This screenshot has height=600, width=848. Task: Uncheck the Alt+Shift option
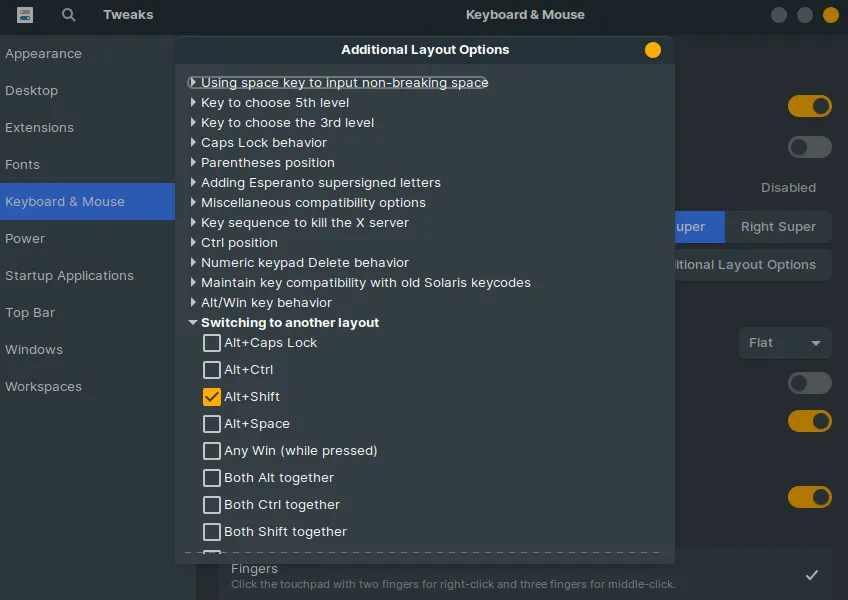[x=211, y=396]
